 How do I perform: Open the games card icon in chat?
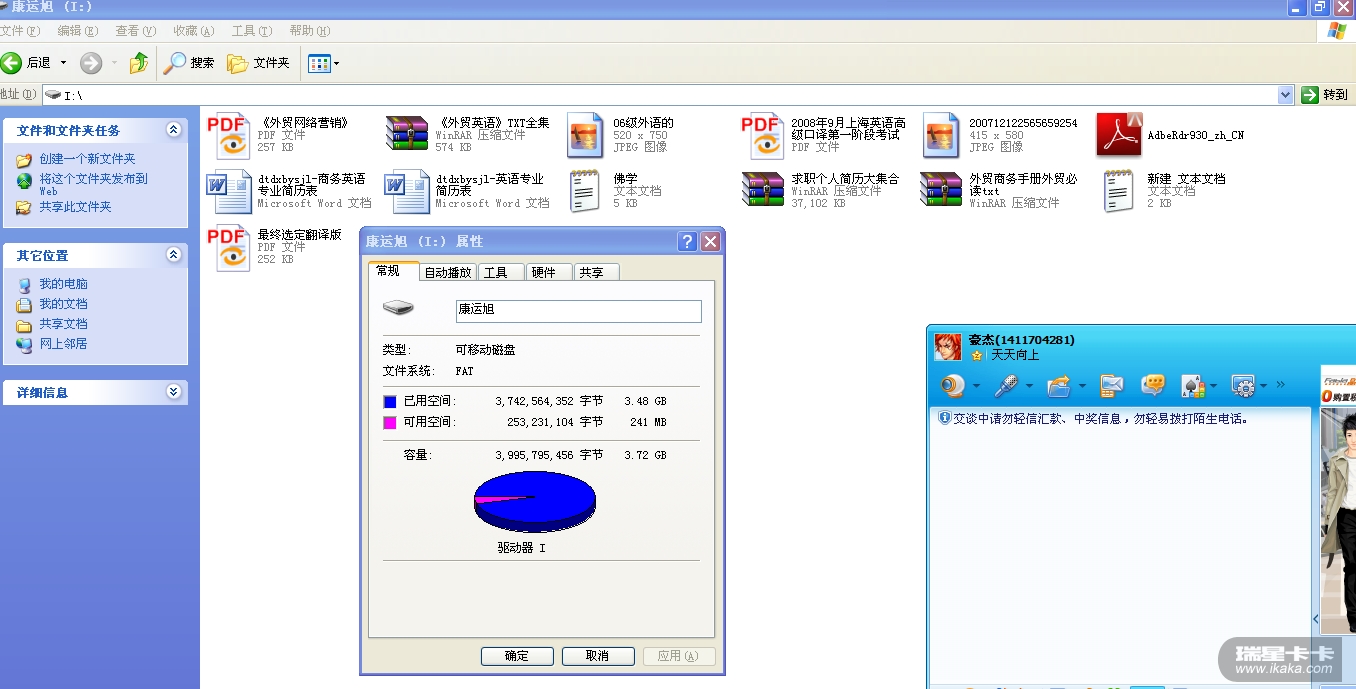point(1192,385)
